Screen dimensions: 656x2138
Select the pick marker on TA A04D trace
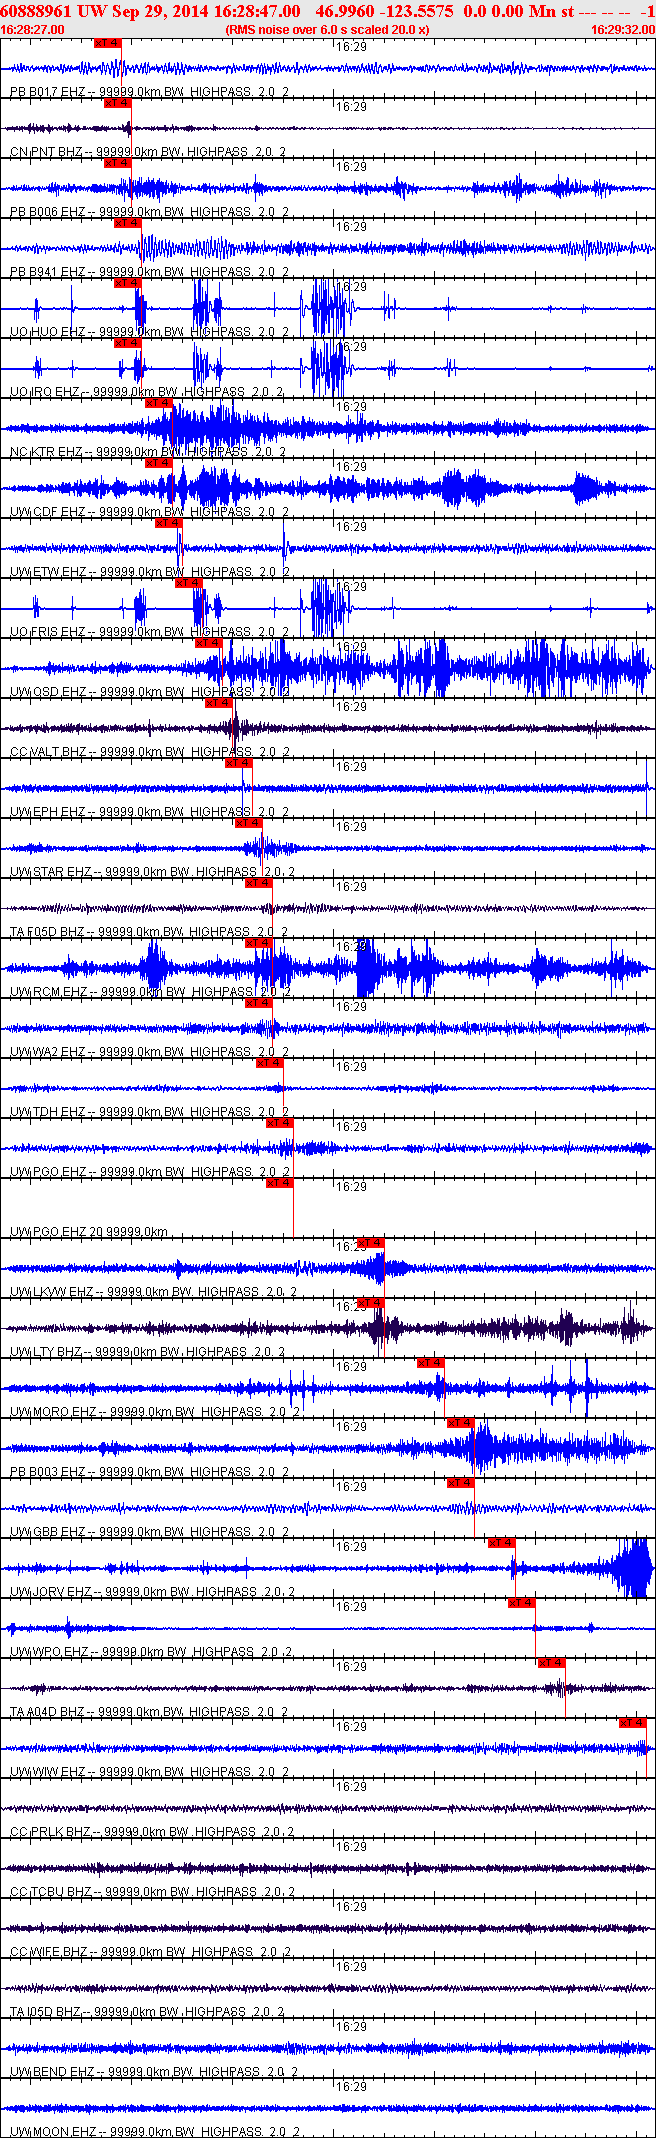pos(552,1663)
